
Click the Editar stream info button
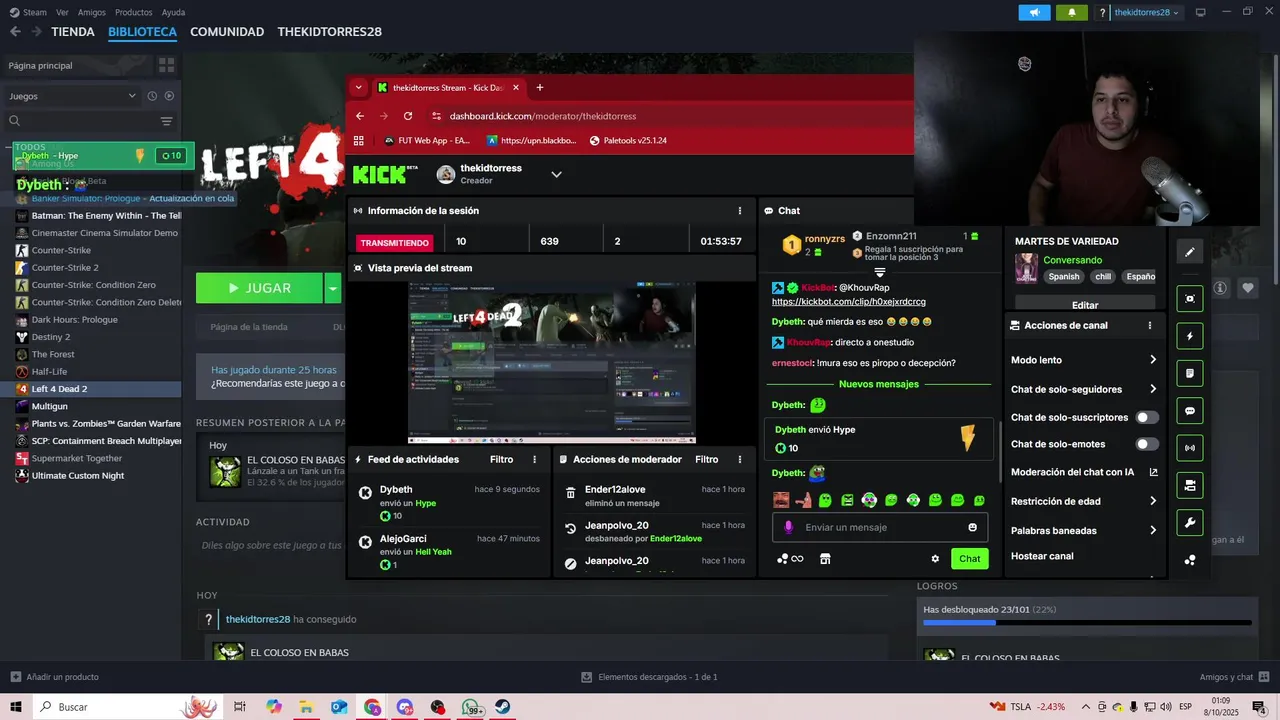[x=1085, y=305]
